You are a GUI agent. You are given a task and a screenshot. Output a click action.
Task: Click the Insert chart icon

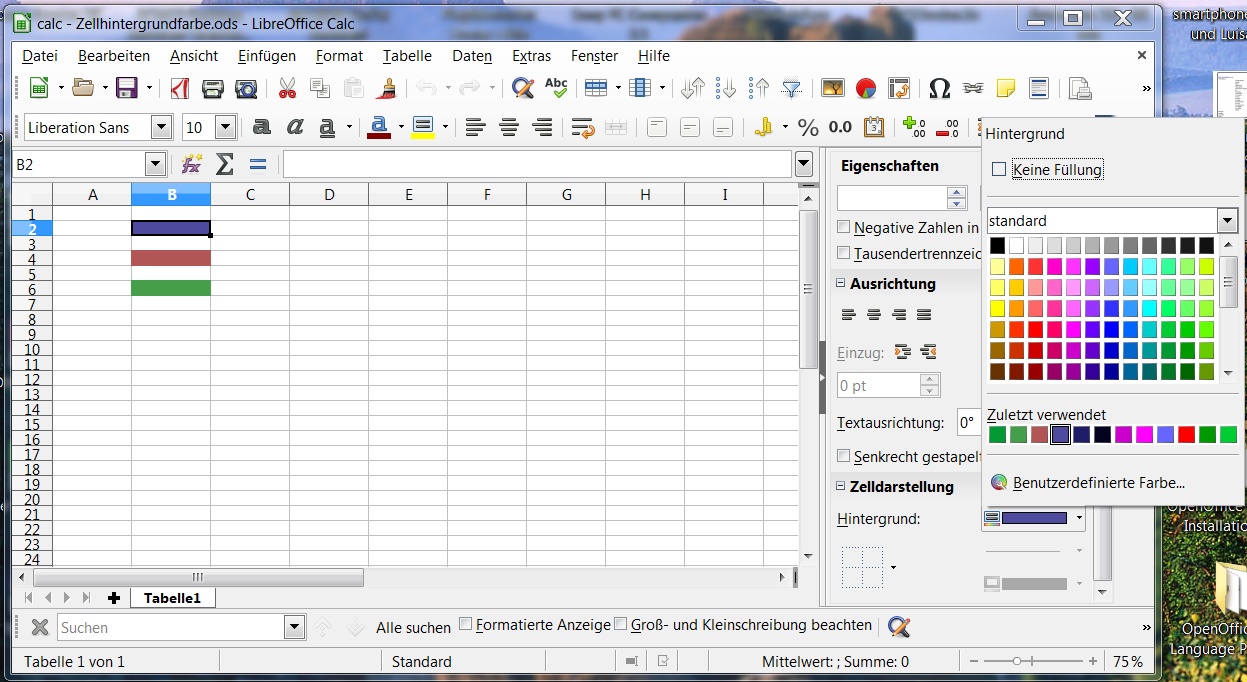tap(866, 88)
